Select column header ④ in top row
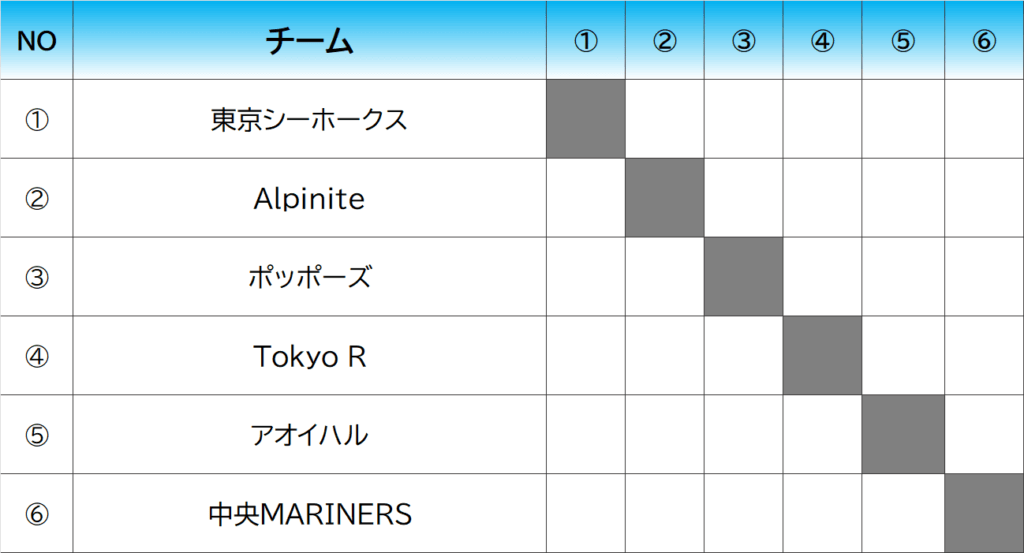The height and width of the screenshot is (553, 1024). coord(822,41)
